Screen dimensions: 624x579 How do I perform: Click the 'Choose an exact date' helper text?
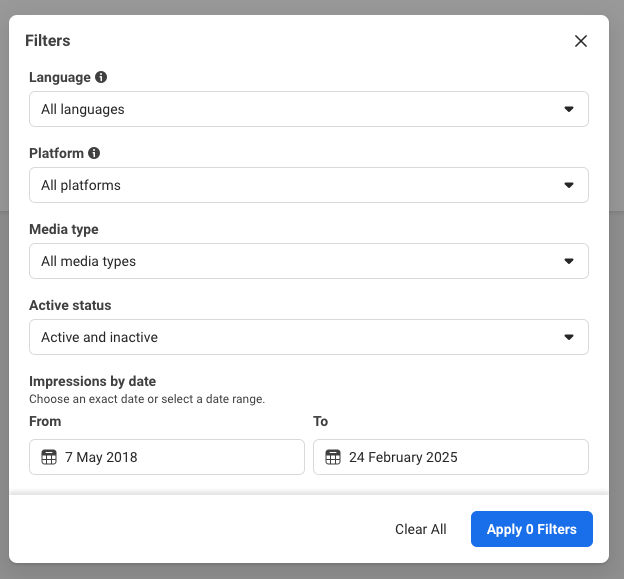[147, 399]
